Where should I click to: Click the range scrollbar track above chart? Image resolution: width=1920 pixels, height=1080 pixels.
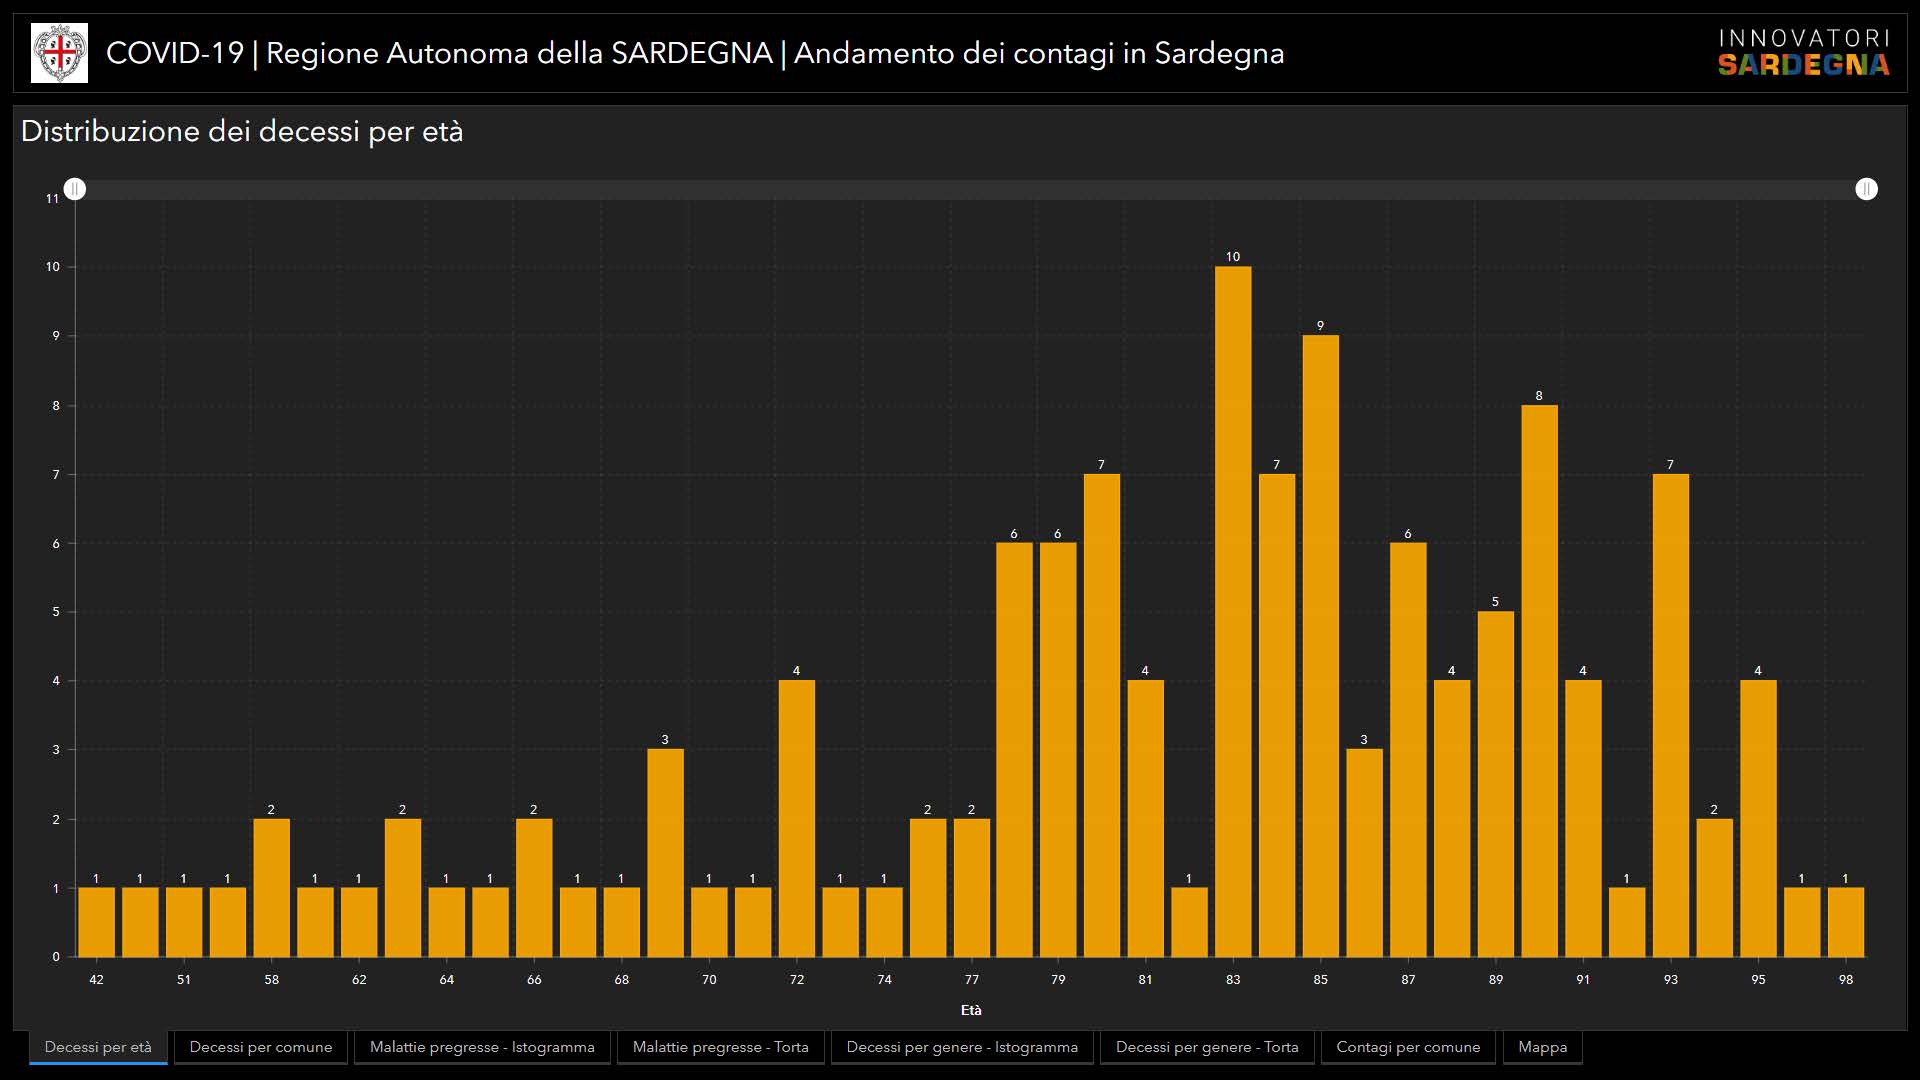(x=970, y=189)
